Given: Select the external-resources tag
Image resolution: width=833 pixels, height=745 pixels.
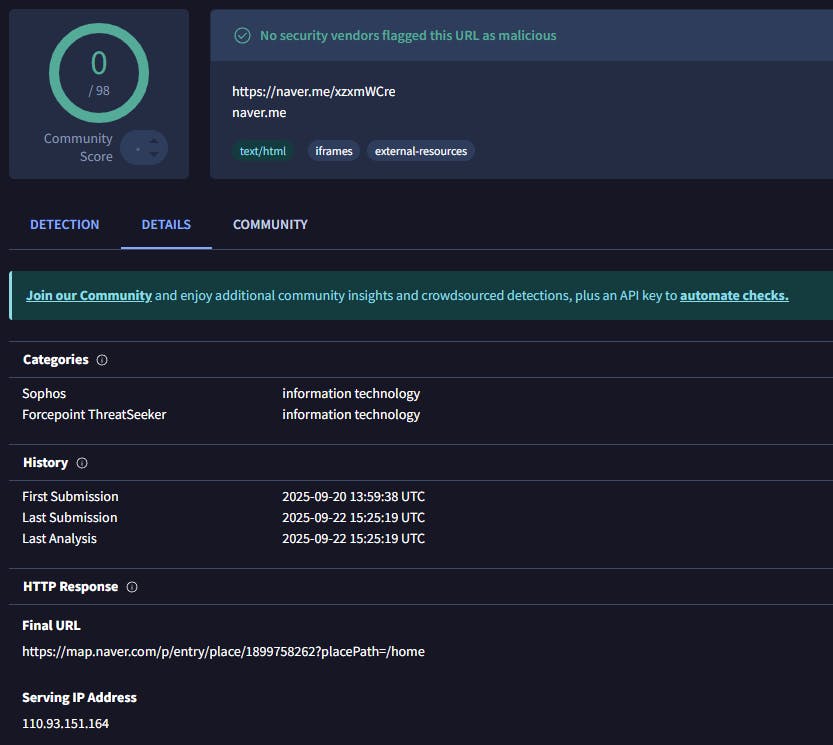Looking at the screenshot, I should pos(420,152).
